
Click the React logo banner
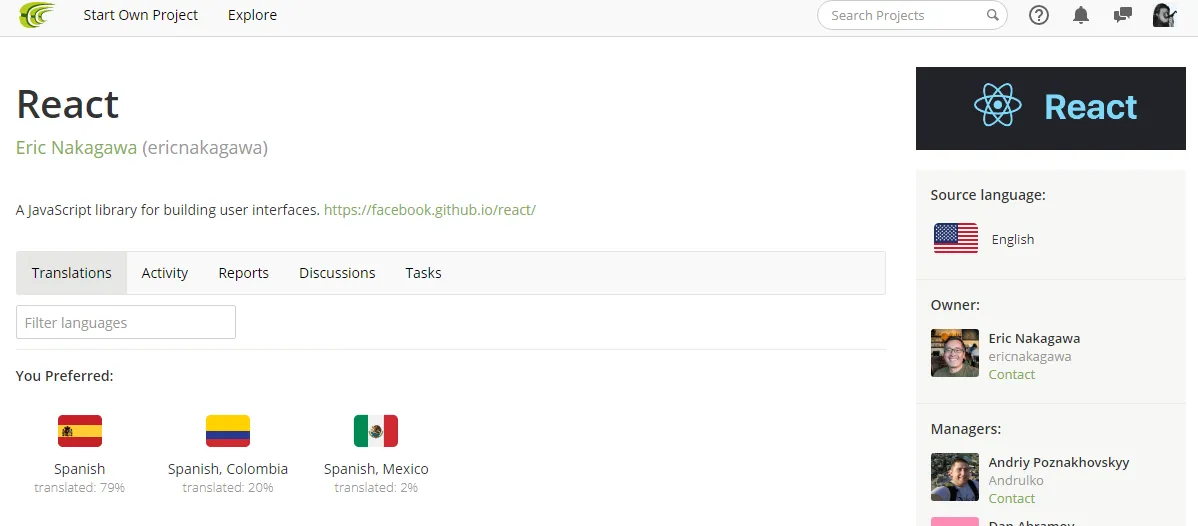[x=1051, y=109]
